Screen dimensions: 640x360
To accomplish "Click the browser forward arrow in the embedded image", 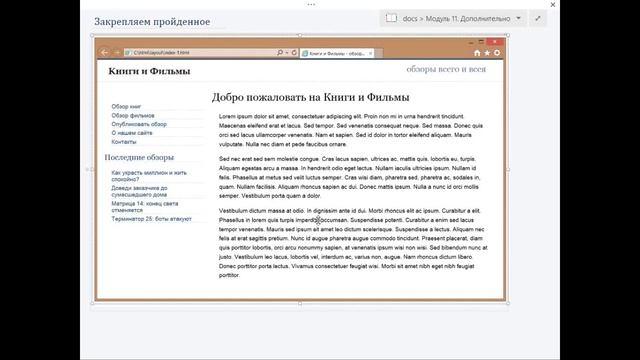I will pyautogui.click(x=117, y=53).
